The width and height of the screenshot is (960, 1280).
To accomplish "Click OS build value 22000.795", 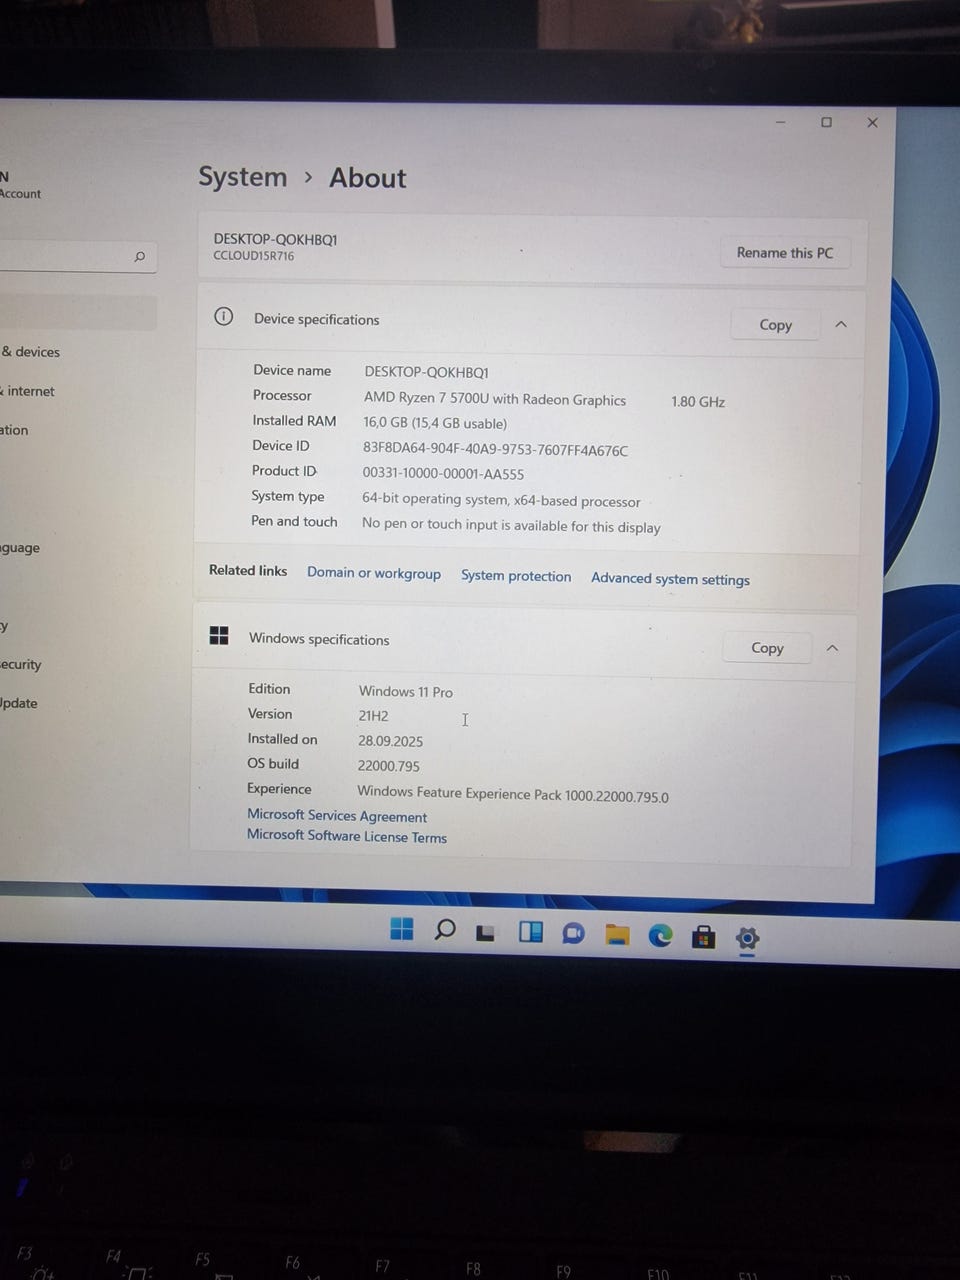I will (x=389, y=766).
